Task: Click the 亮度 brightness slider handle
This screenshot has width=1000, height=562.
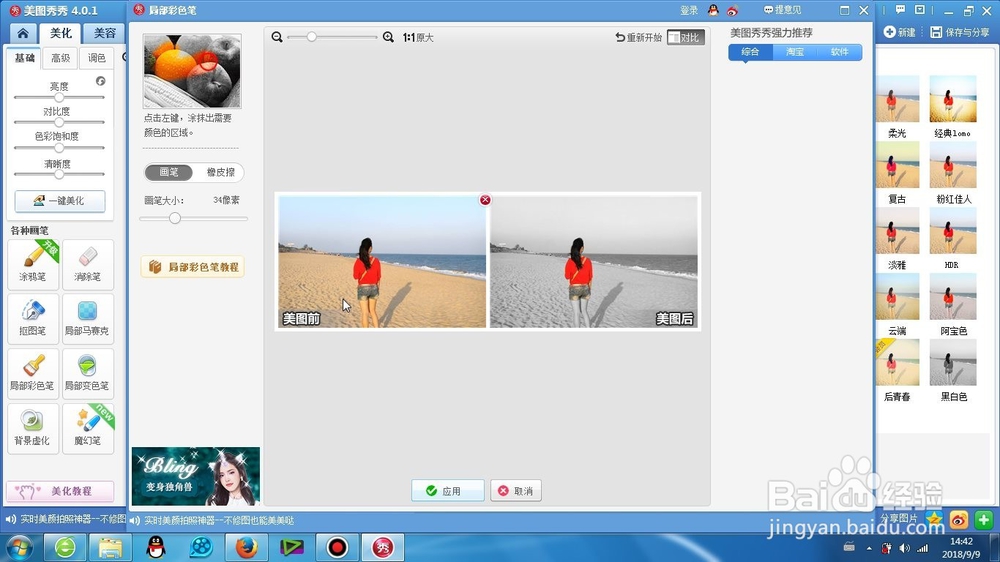Action: 59,98
